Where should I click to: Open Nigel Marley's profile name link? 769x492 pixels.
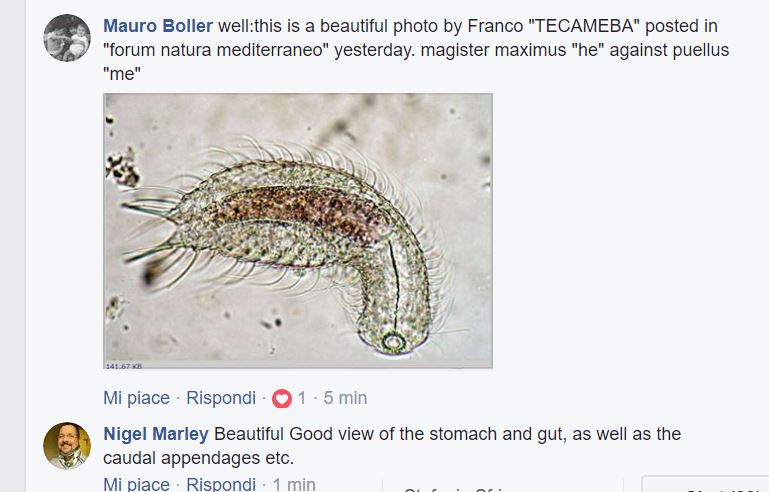pyautogui.click(x=156, y=434)
